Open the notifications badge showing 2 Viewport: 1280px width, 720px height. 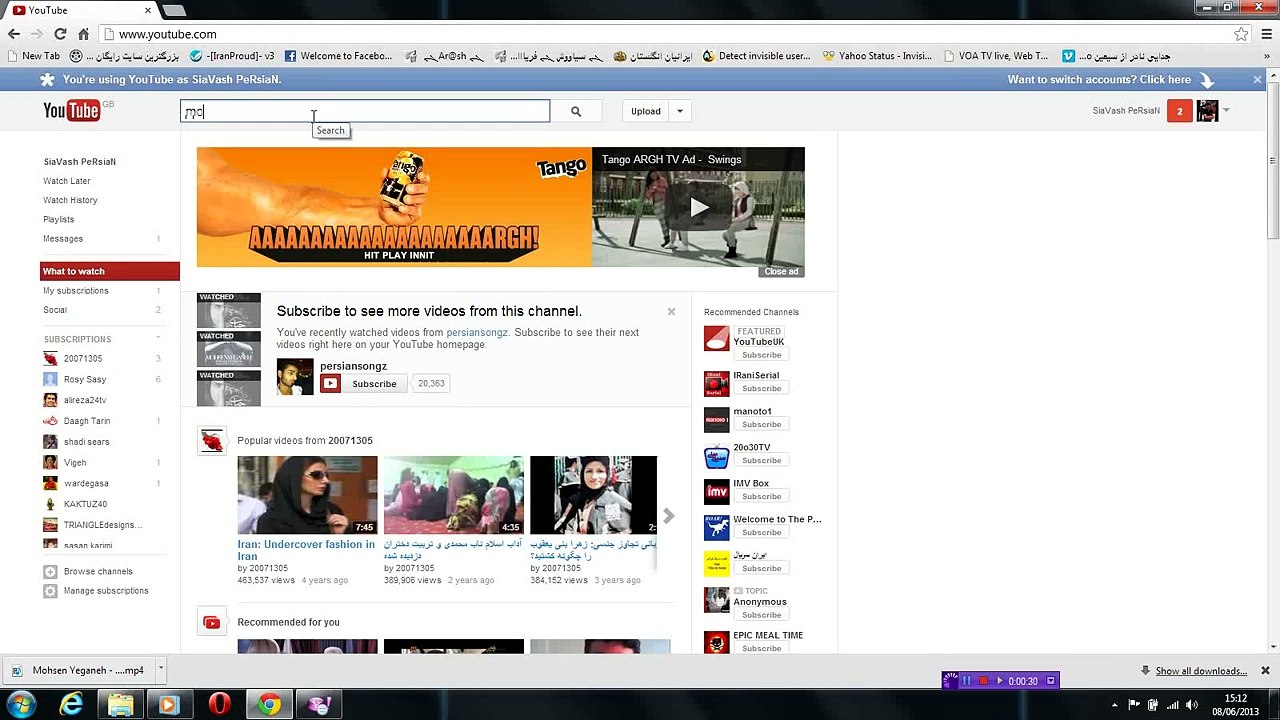point(1179,111)
